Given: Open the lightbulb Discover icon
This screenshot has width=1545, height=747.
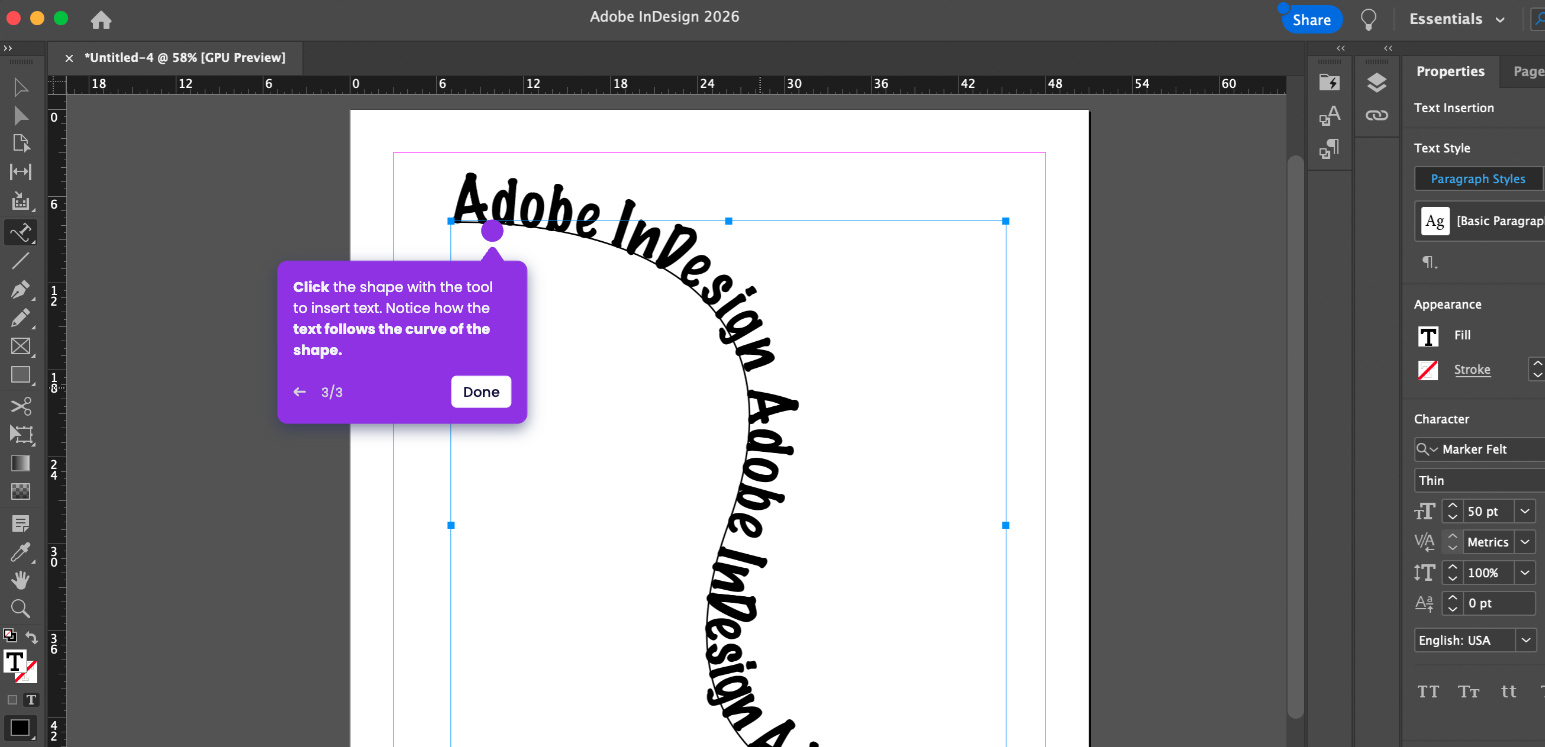Looking at the screenshot, I should (x=1369, y=19).
